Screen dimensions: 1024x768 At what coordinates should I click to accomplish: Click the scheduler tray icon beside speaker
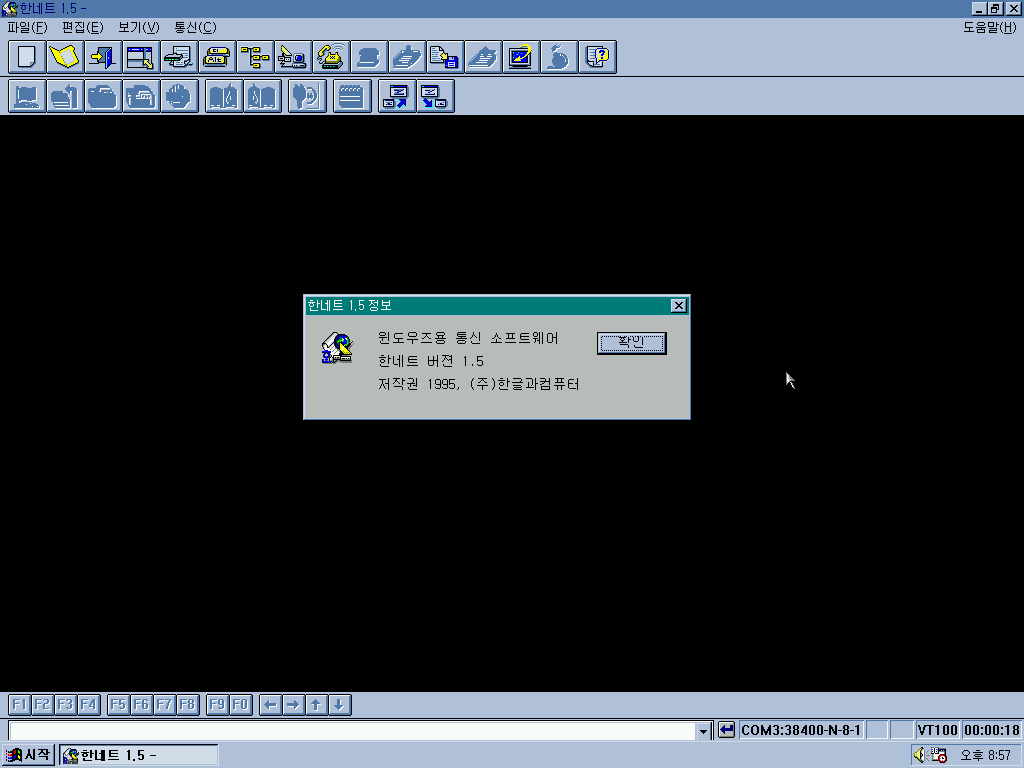(938, 755)
